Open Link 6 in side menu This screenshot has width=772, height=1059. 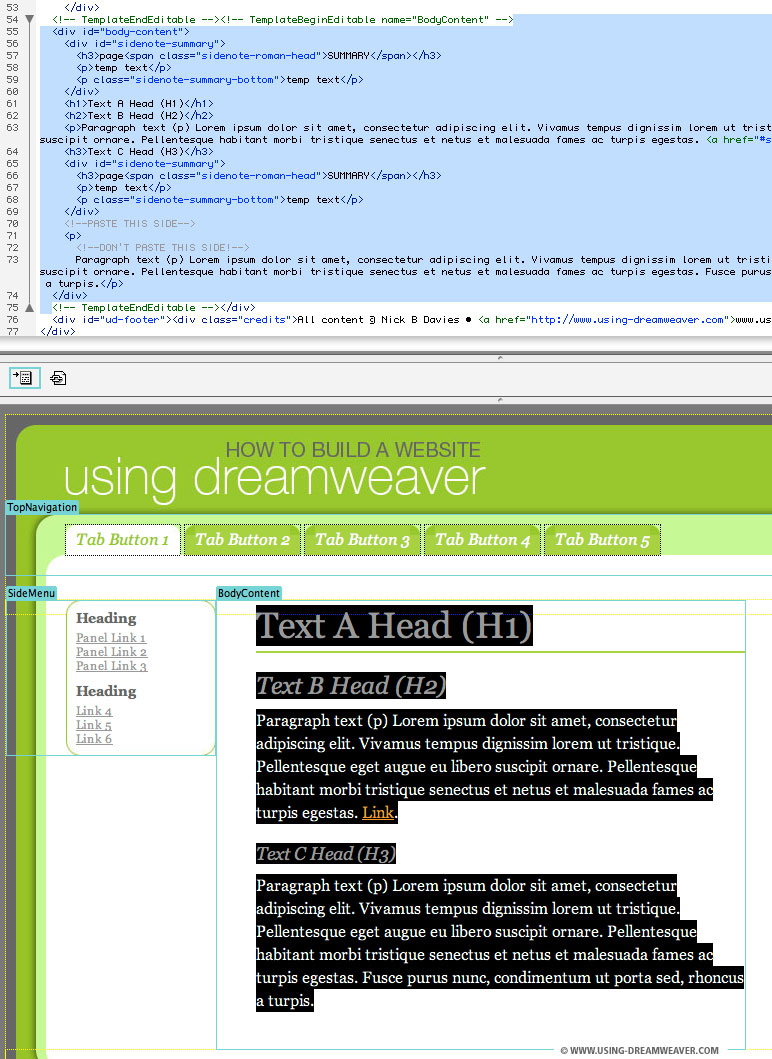94,739
